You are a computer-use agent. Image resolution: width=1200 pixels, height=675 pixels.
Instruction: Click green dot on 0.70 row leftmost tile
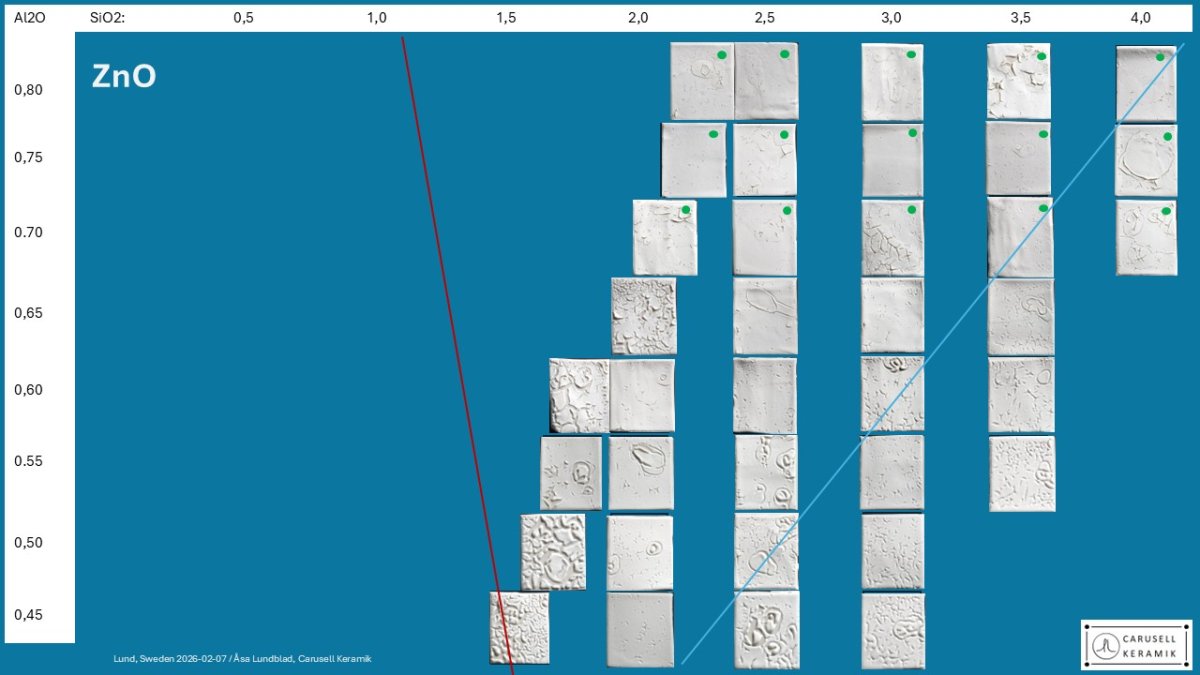click(685, 210)
